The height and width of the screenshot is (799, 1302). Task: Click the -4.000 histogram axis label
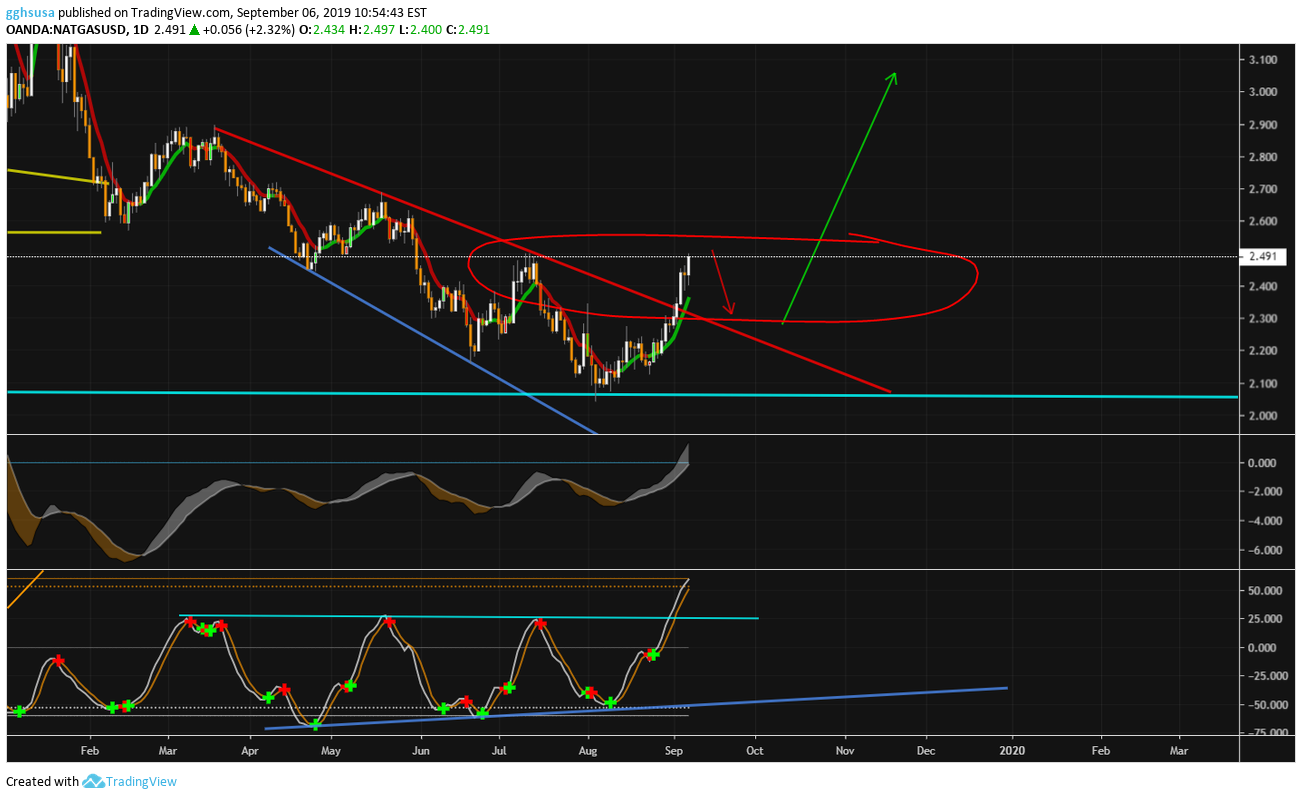pos(1264,521)
